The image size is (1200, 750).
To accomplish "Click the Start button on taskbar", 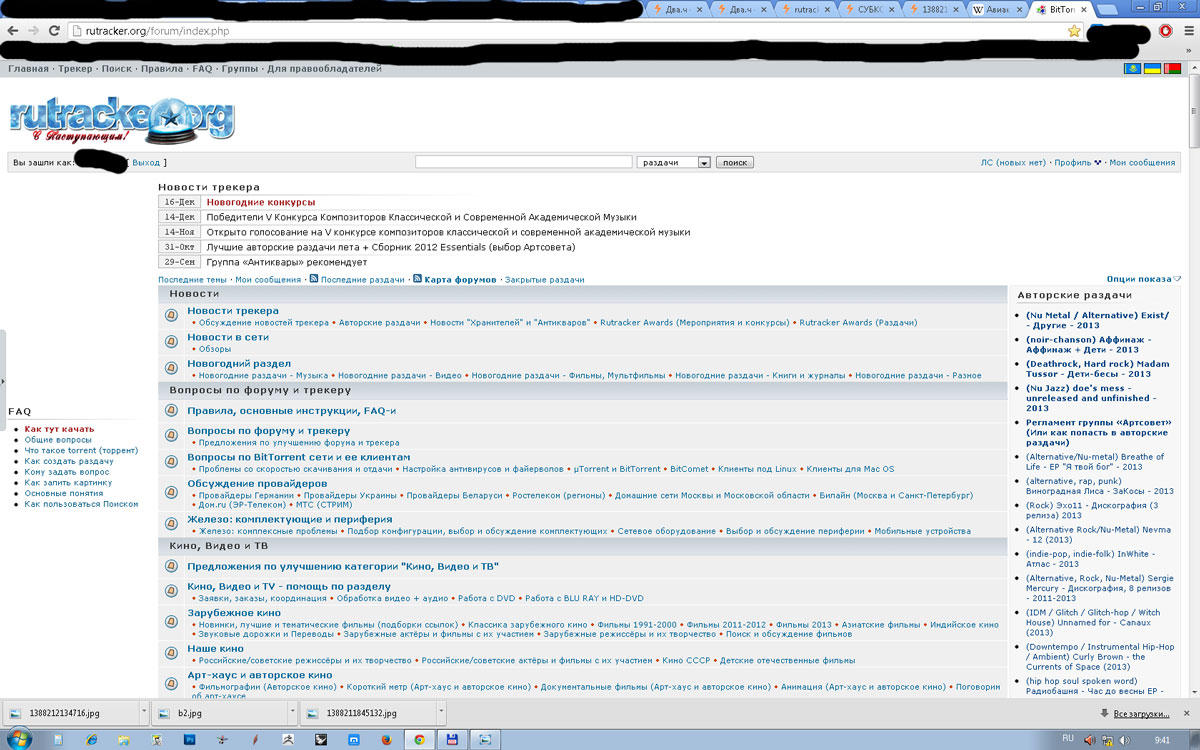I will (x=19, y=739).
